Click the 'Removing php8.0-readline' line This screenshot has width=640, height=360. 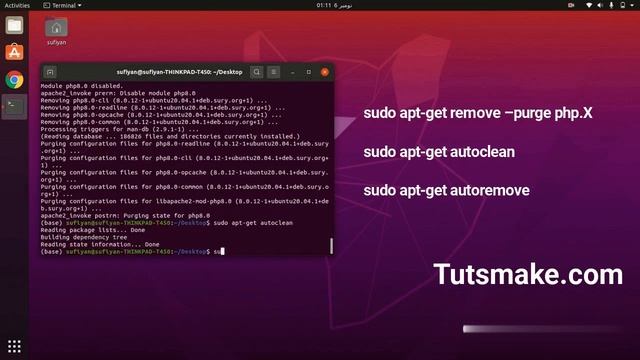click(163, 108)
